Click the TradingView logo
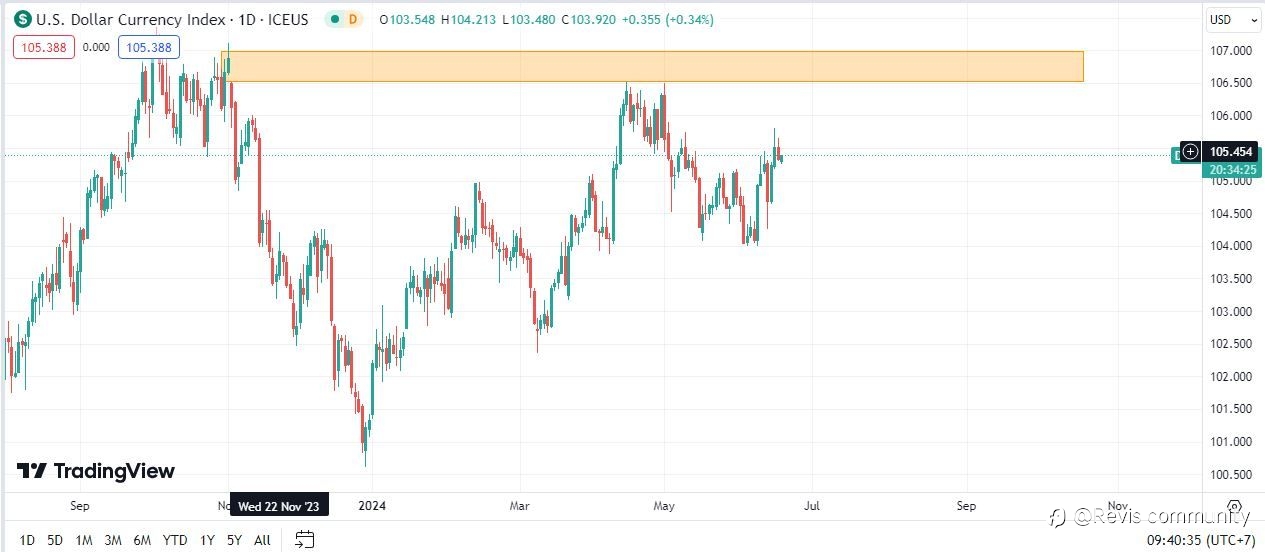1265x552 pixels. pos(96,471)
